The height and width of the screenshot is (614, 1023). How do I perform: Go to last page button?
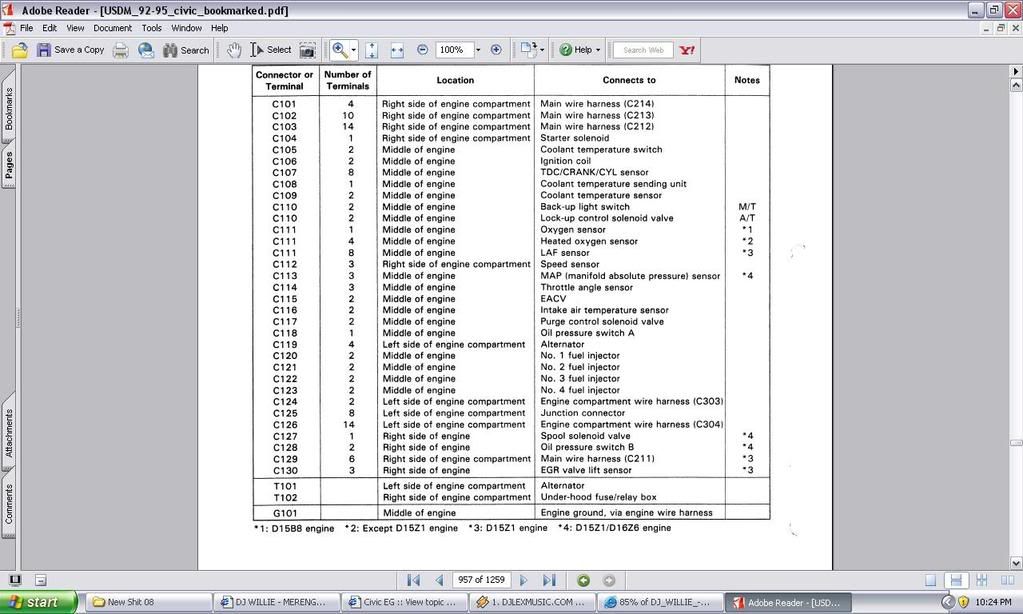click(x=549, y=580)
